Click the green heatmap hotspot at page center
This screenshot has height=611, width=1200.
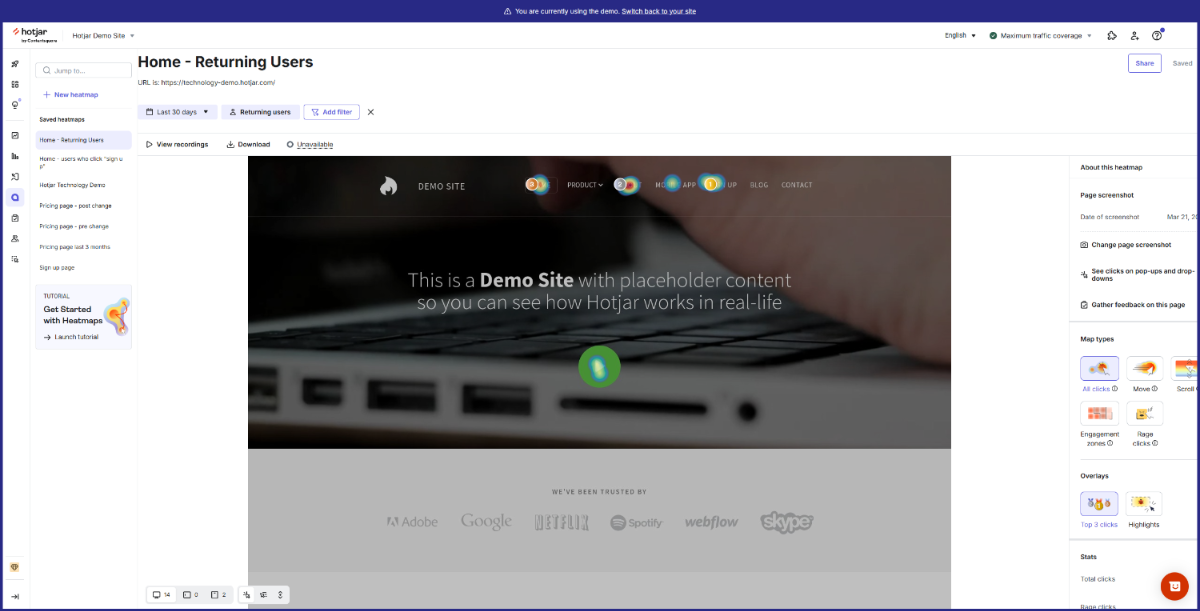click(x=599, y=367)
